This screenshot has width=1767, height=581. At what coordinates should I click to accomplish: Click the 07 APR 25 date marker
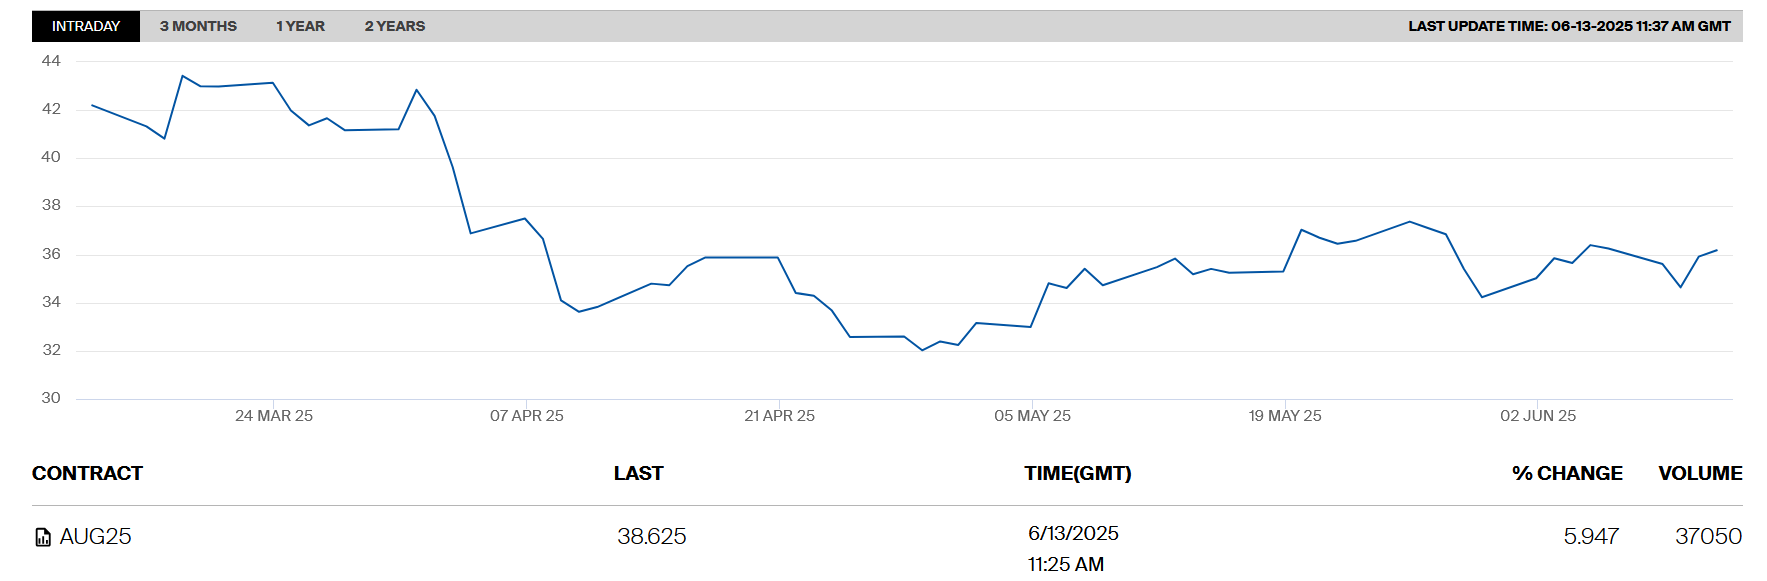(526, 416)
